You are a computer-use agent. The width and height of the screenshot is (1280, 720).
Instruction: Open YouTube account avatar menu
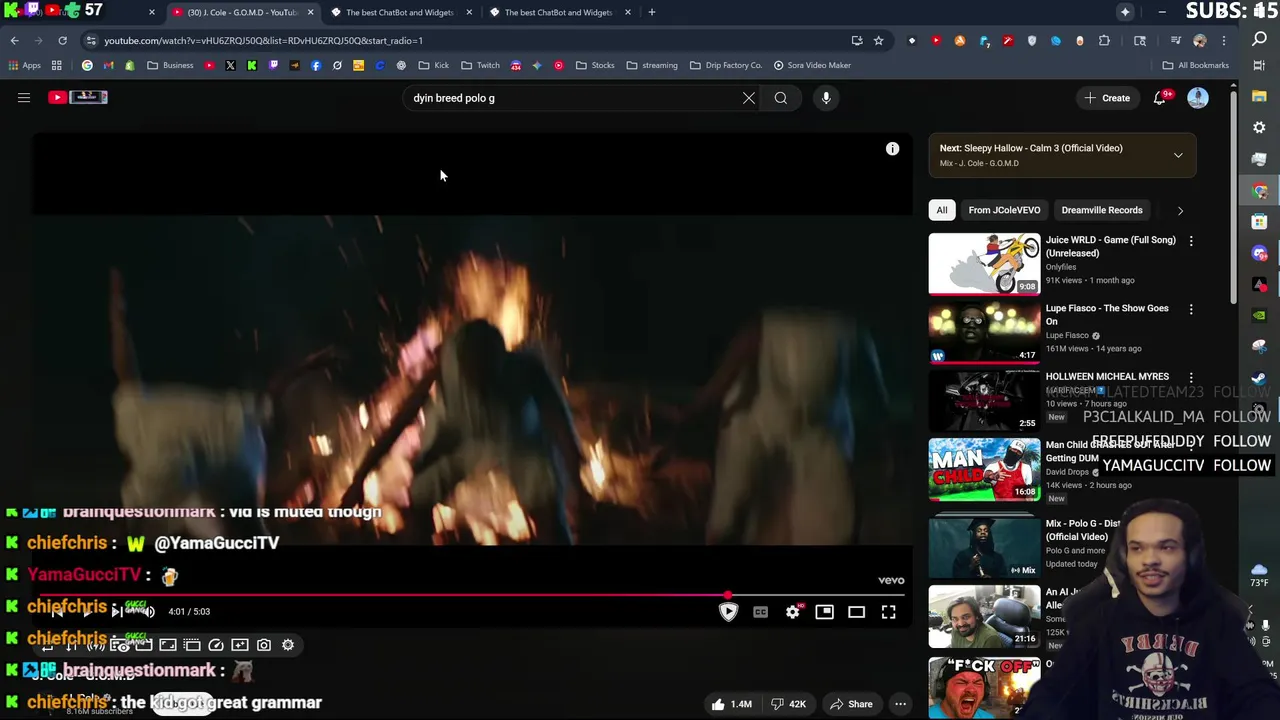[x=1198, y=98]
